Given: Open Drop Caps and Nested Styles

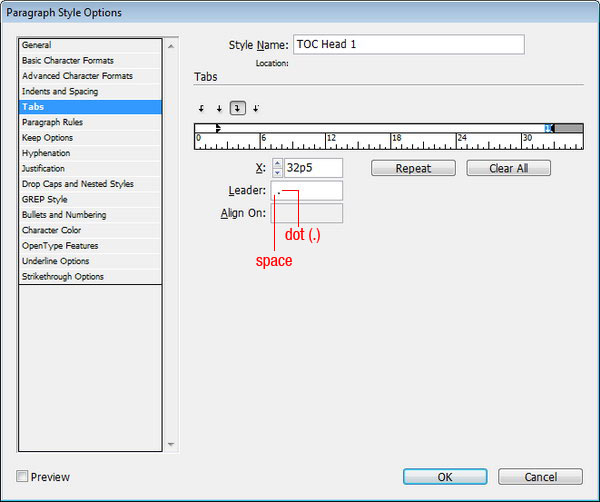Looking at the screenshot, I should (90, 184).
